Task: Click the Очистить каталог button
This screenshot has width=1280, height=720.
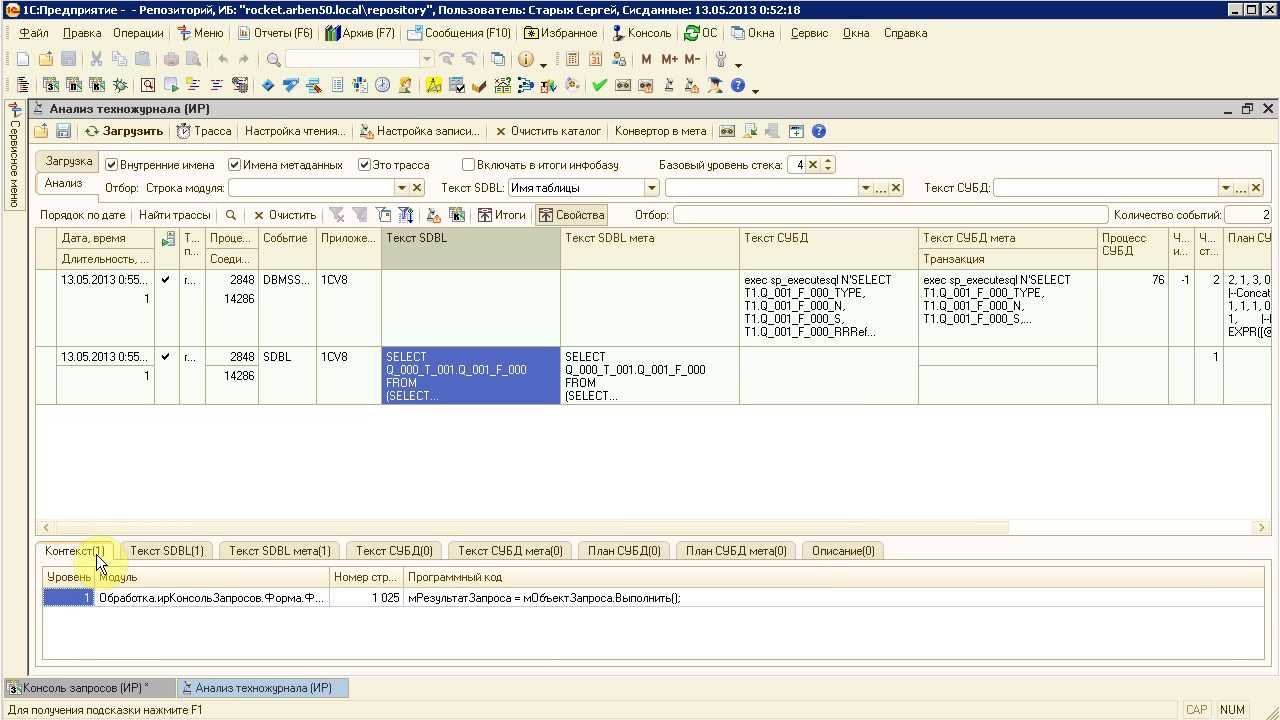Action: pos(547,131)
